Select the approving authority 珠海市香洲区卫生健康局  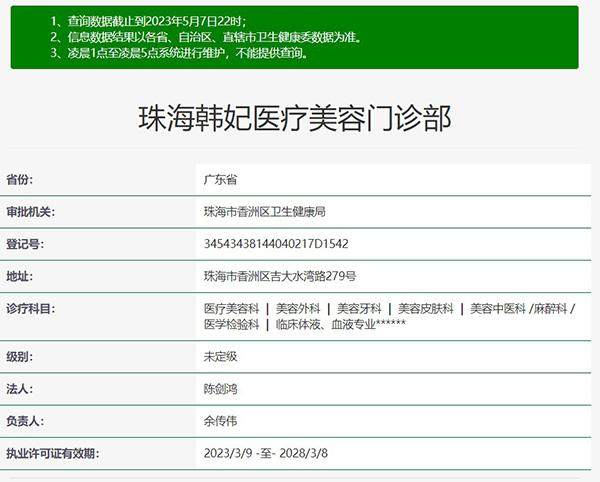pyautogui.click(x=265, y=212)
